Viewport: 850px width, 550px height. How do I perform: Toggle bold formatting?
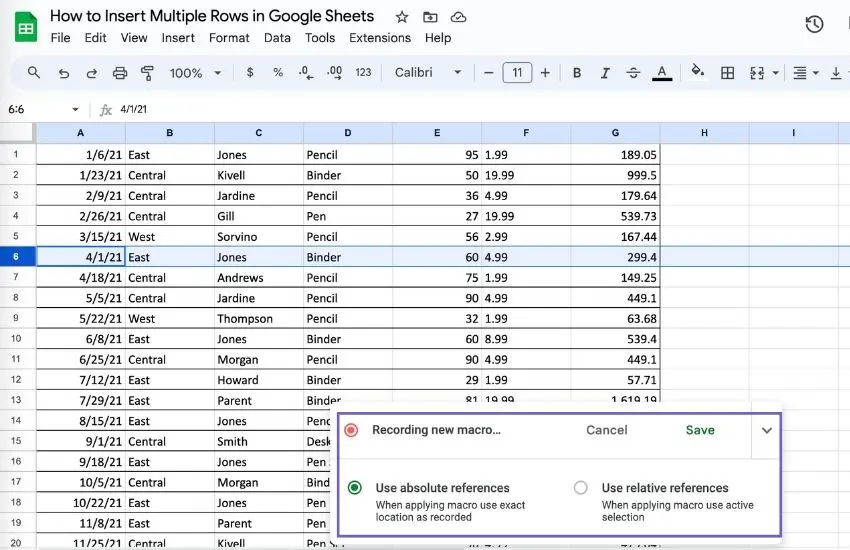[577, 73]
